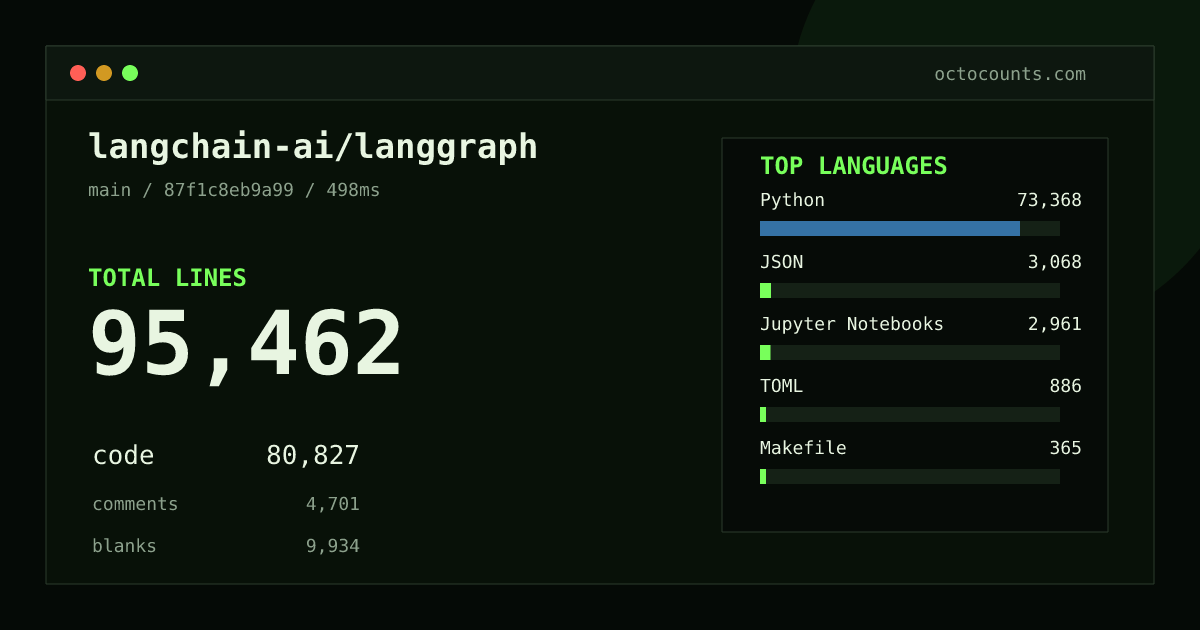Click the JSON language label
The image size is (1200, 630).
pos(781,262)
